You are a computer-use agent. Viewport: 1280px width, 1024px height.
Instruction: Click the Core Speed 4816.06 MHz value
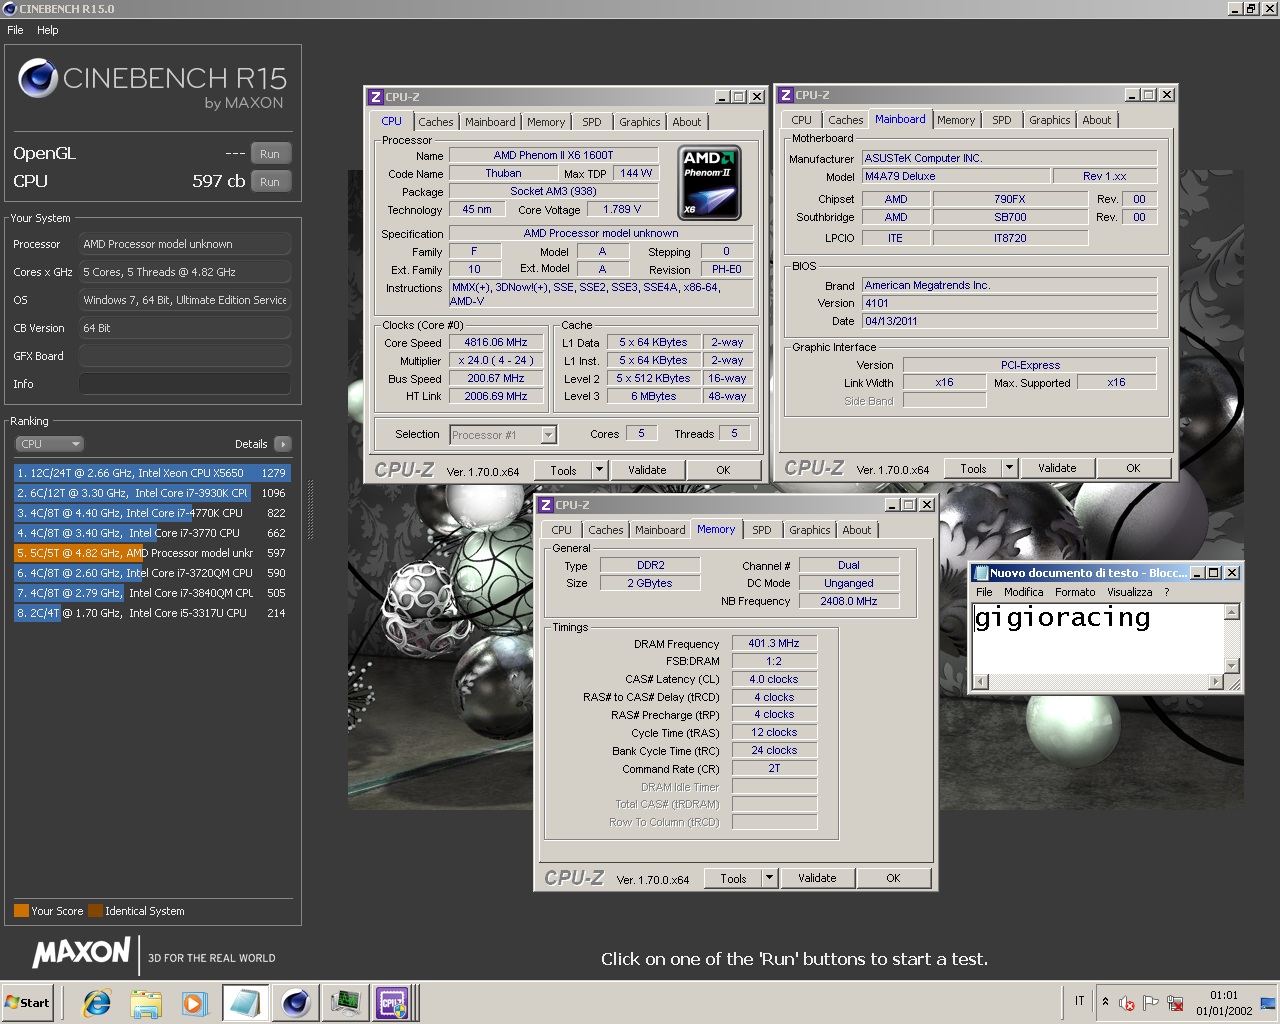point(496,342)
